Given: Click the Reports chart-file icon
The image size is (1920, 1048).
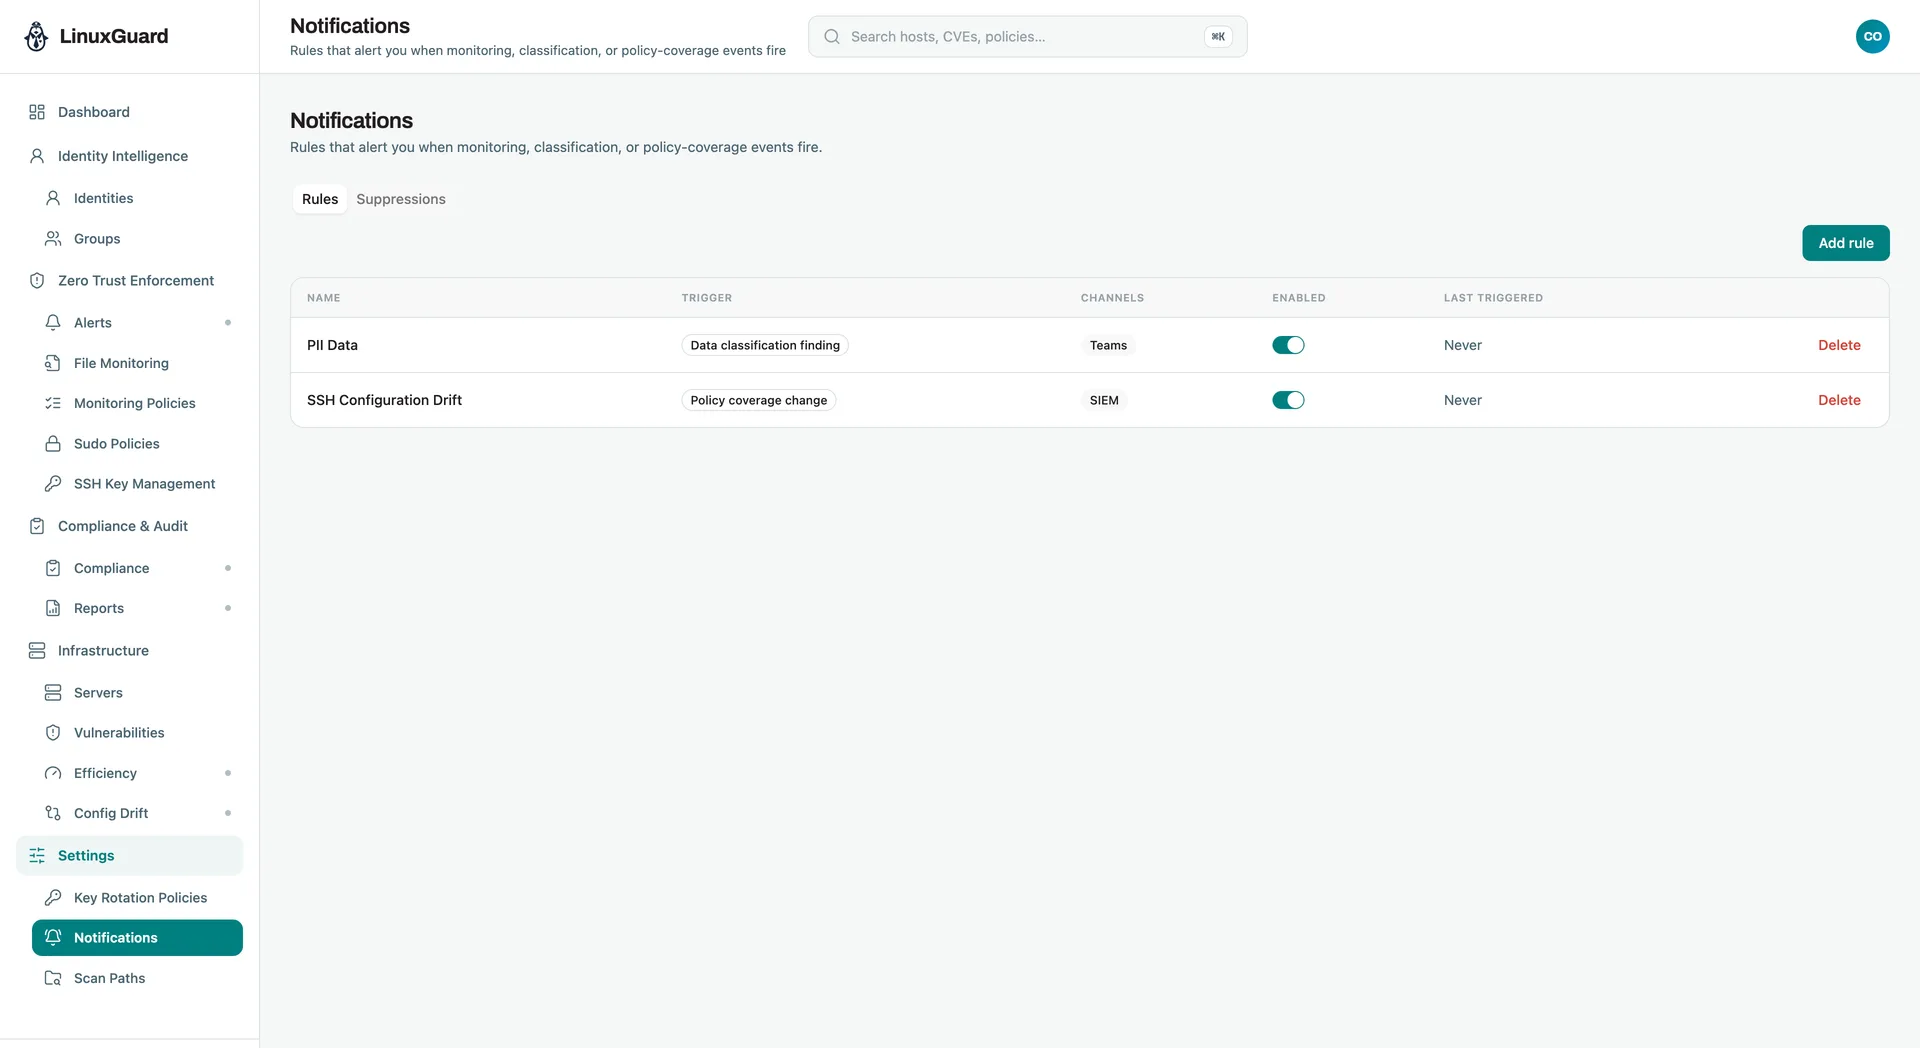Looking at the screenshot, I should pyautogui.click(x=53, y=608).
